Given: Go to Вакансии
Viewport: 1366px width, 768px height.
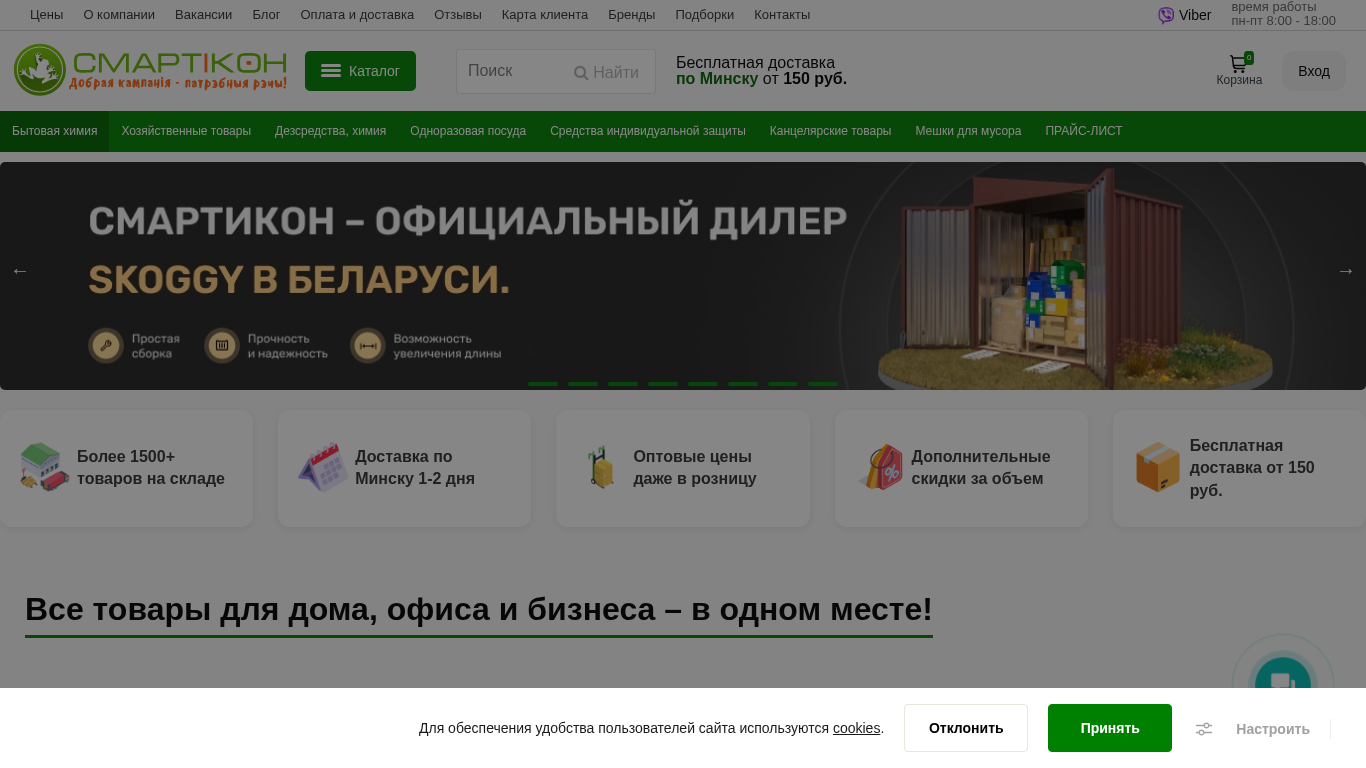Looking at the screenshot, I should 203,15.
